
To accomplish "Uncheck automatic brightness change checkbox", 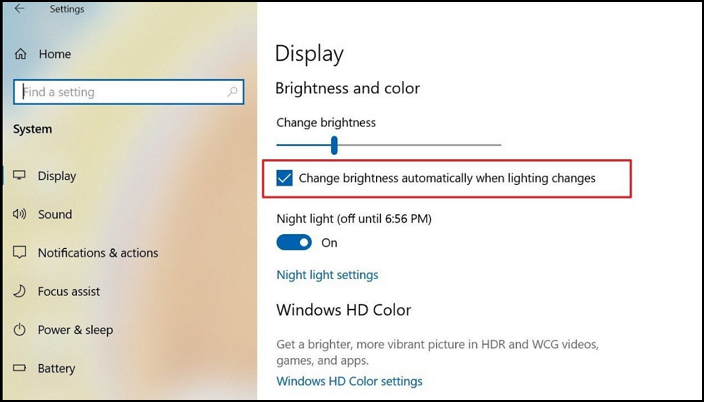I will pos(284,178).
